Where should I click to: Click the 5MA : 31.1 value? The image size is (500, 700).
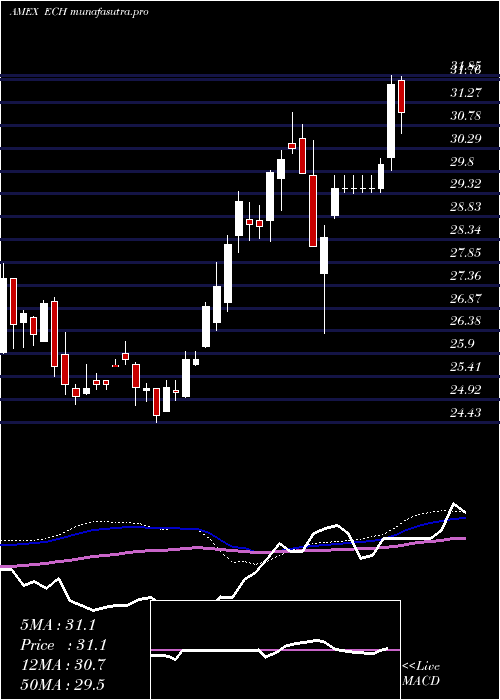pyautogui.click(x=58, y=625)
